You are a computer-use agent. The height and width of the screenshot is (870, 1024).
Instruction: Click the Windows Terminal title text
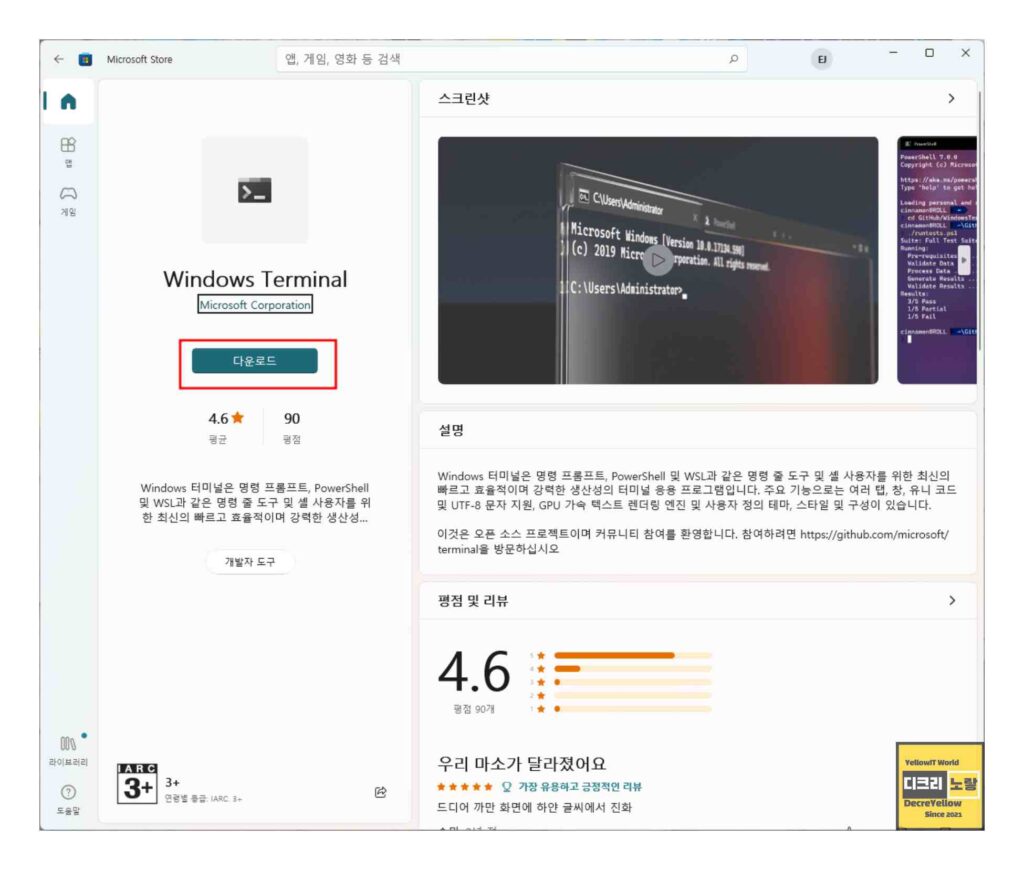[x=255, y=280]
